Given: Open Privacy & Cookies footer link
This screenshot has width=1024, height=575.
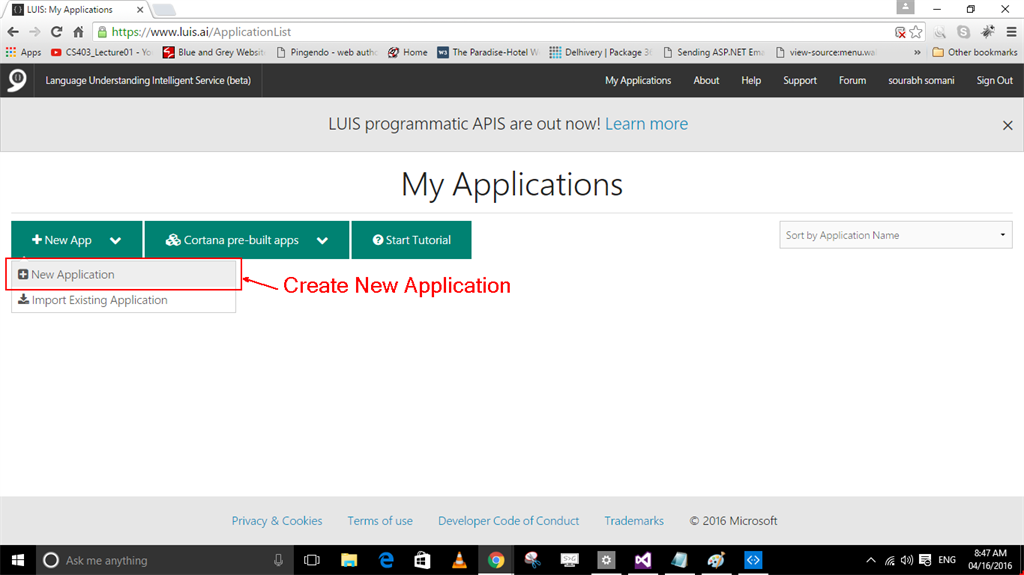Looking at the screenshot, I should point(277,521).
